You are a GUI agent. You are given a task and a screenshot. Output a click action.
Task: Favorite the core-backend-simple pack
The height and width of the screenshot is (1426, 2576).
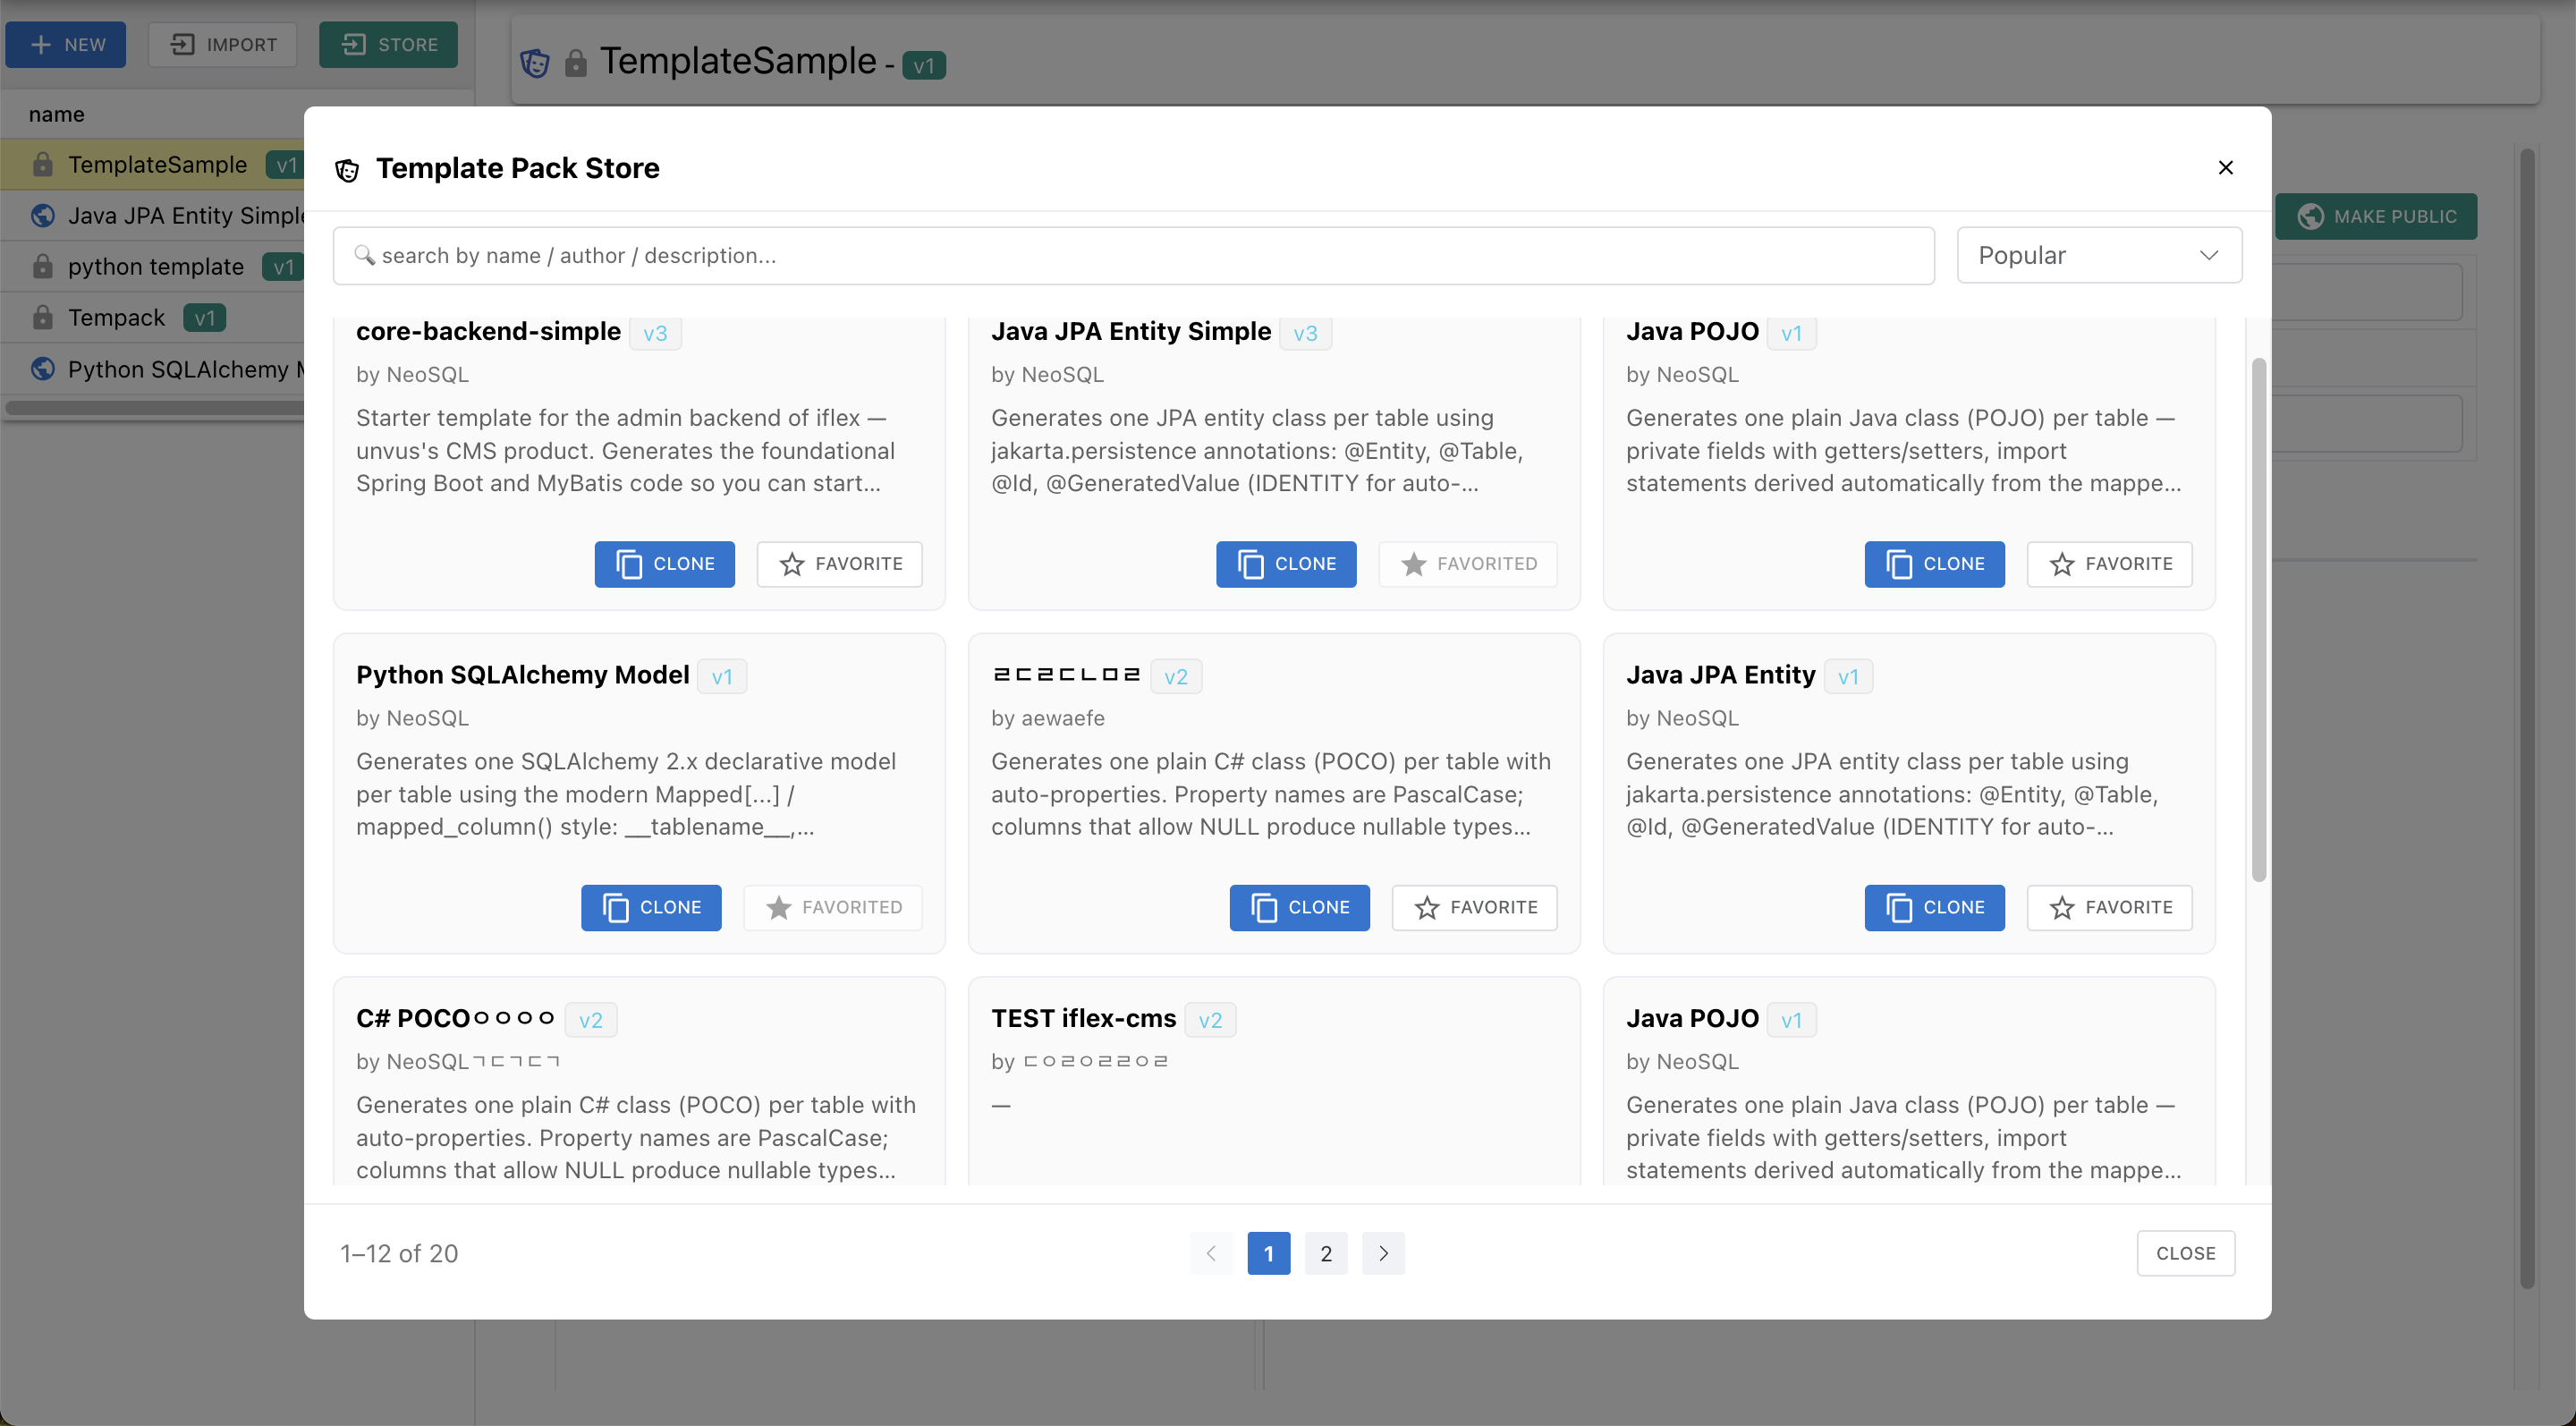(x=839, y=564)
